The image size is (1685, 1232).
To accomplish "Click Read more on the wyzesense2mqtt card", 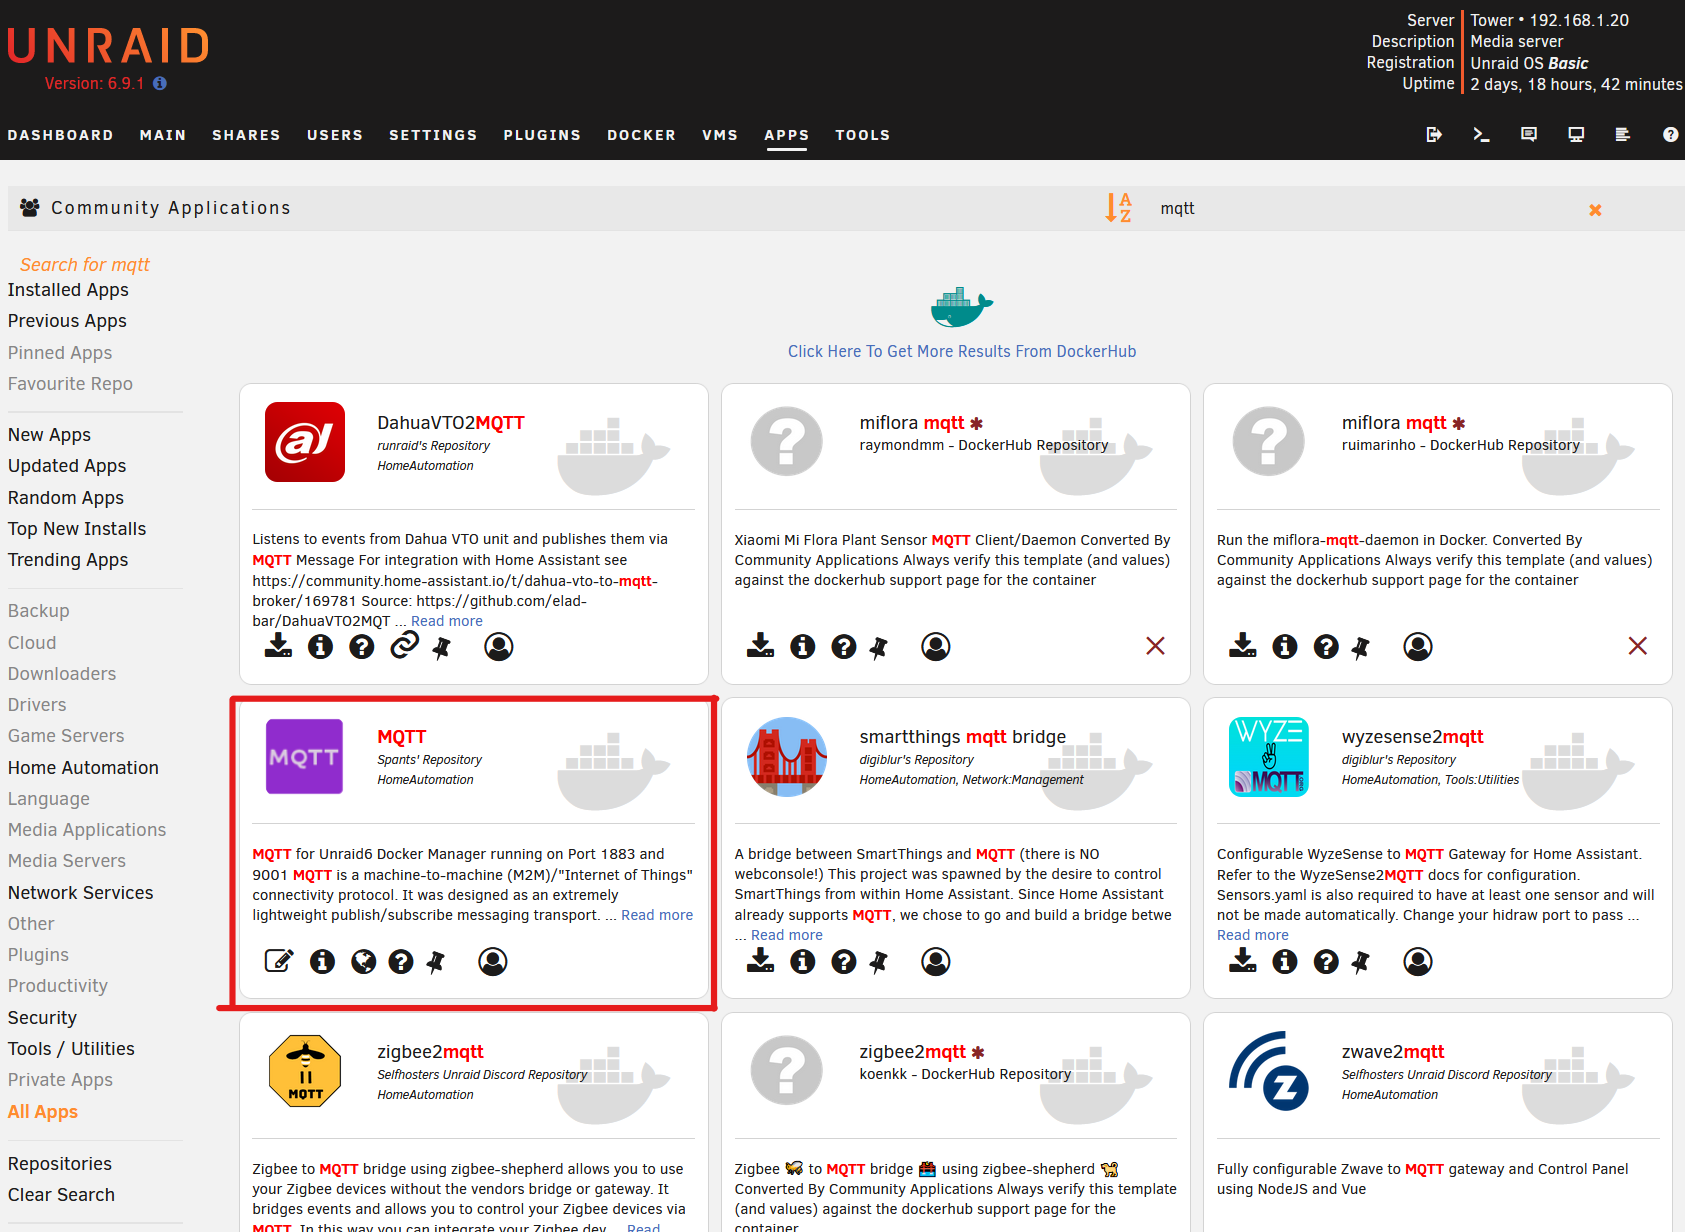I will click(1253, 935).
